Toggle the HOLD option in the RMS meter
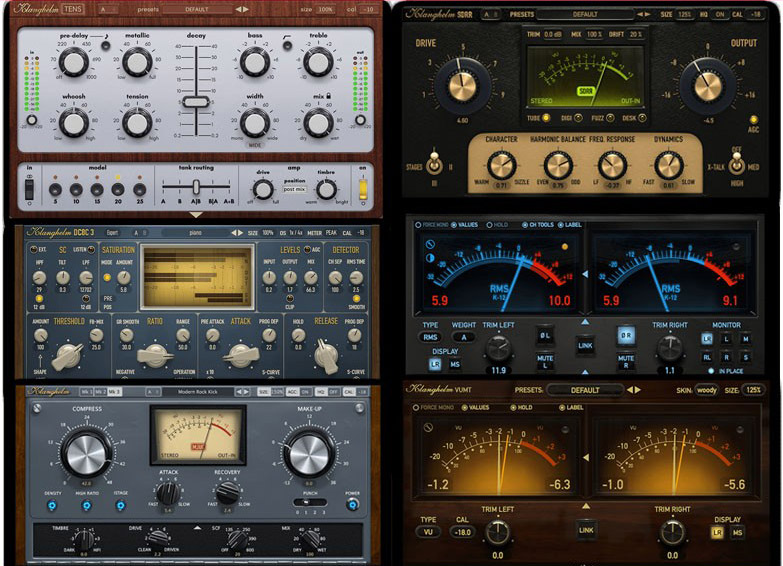The height and width of the screenshot is (566, 783). (x=490, y=225)
